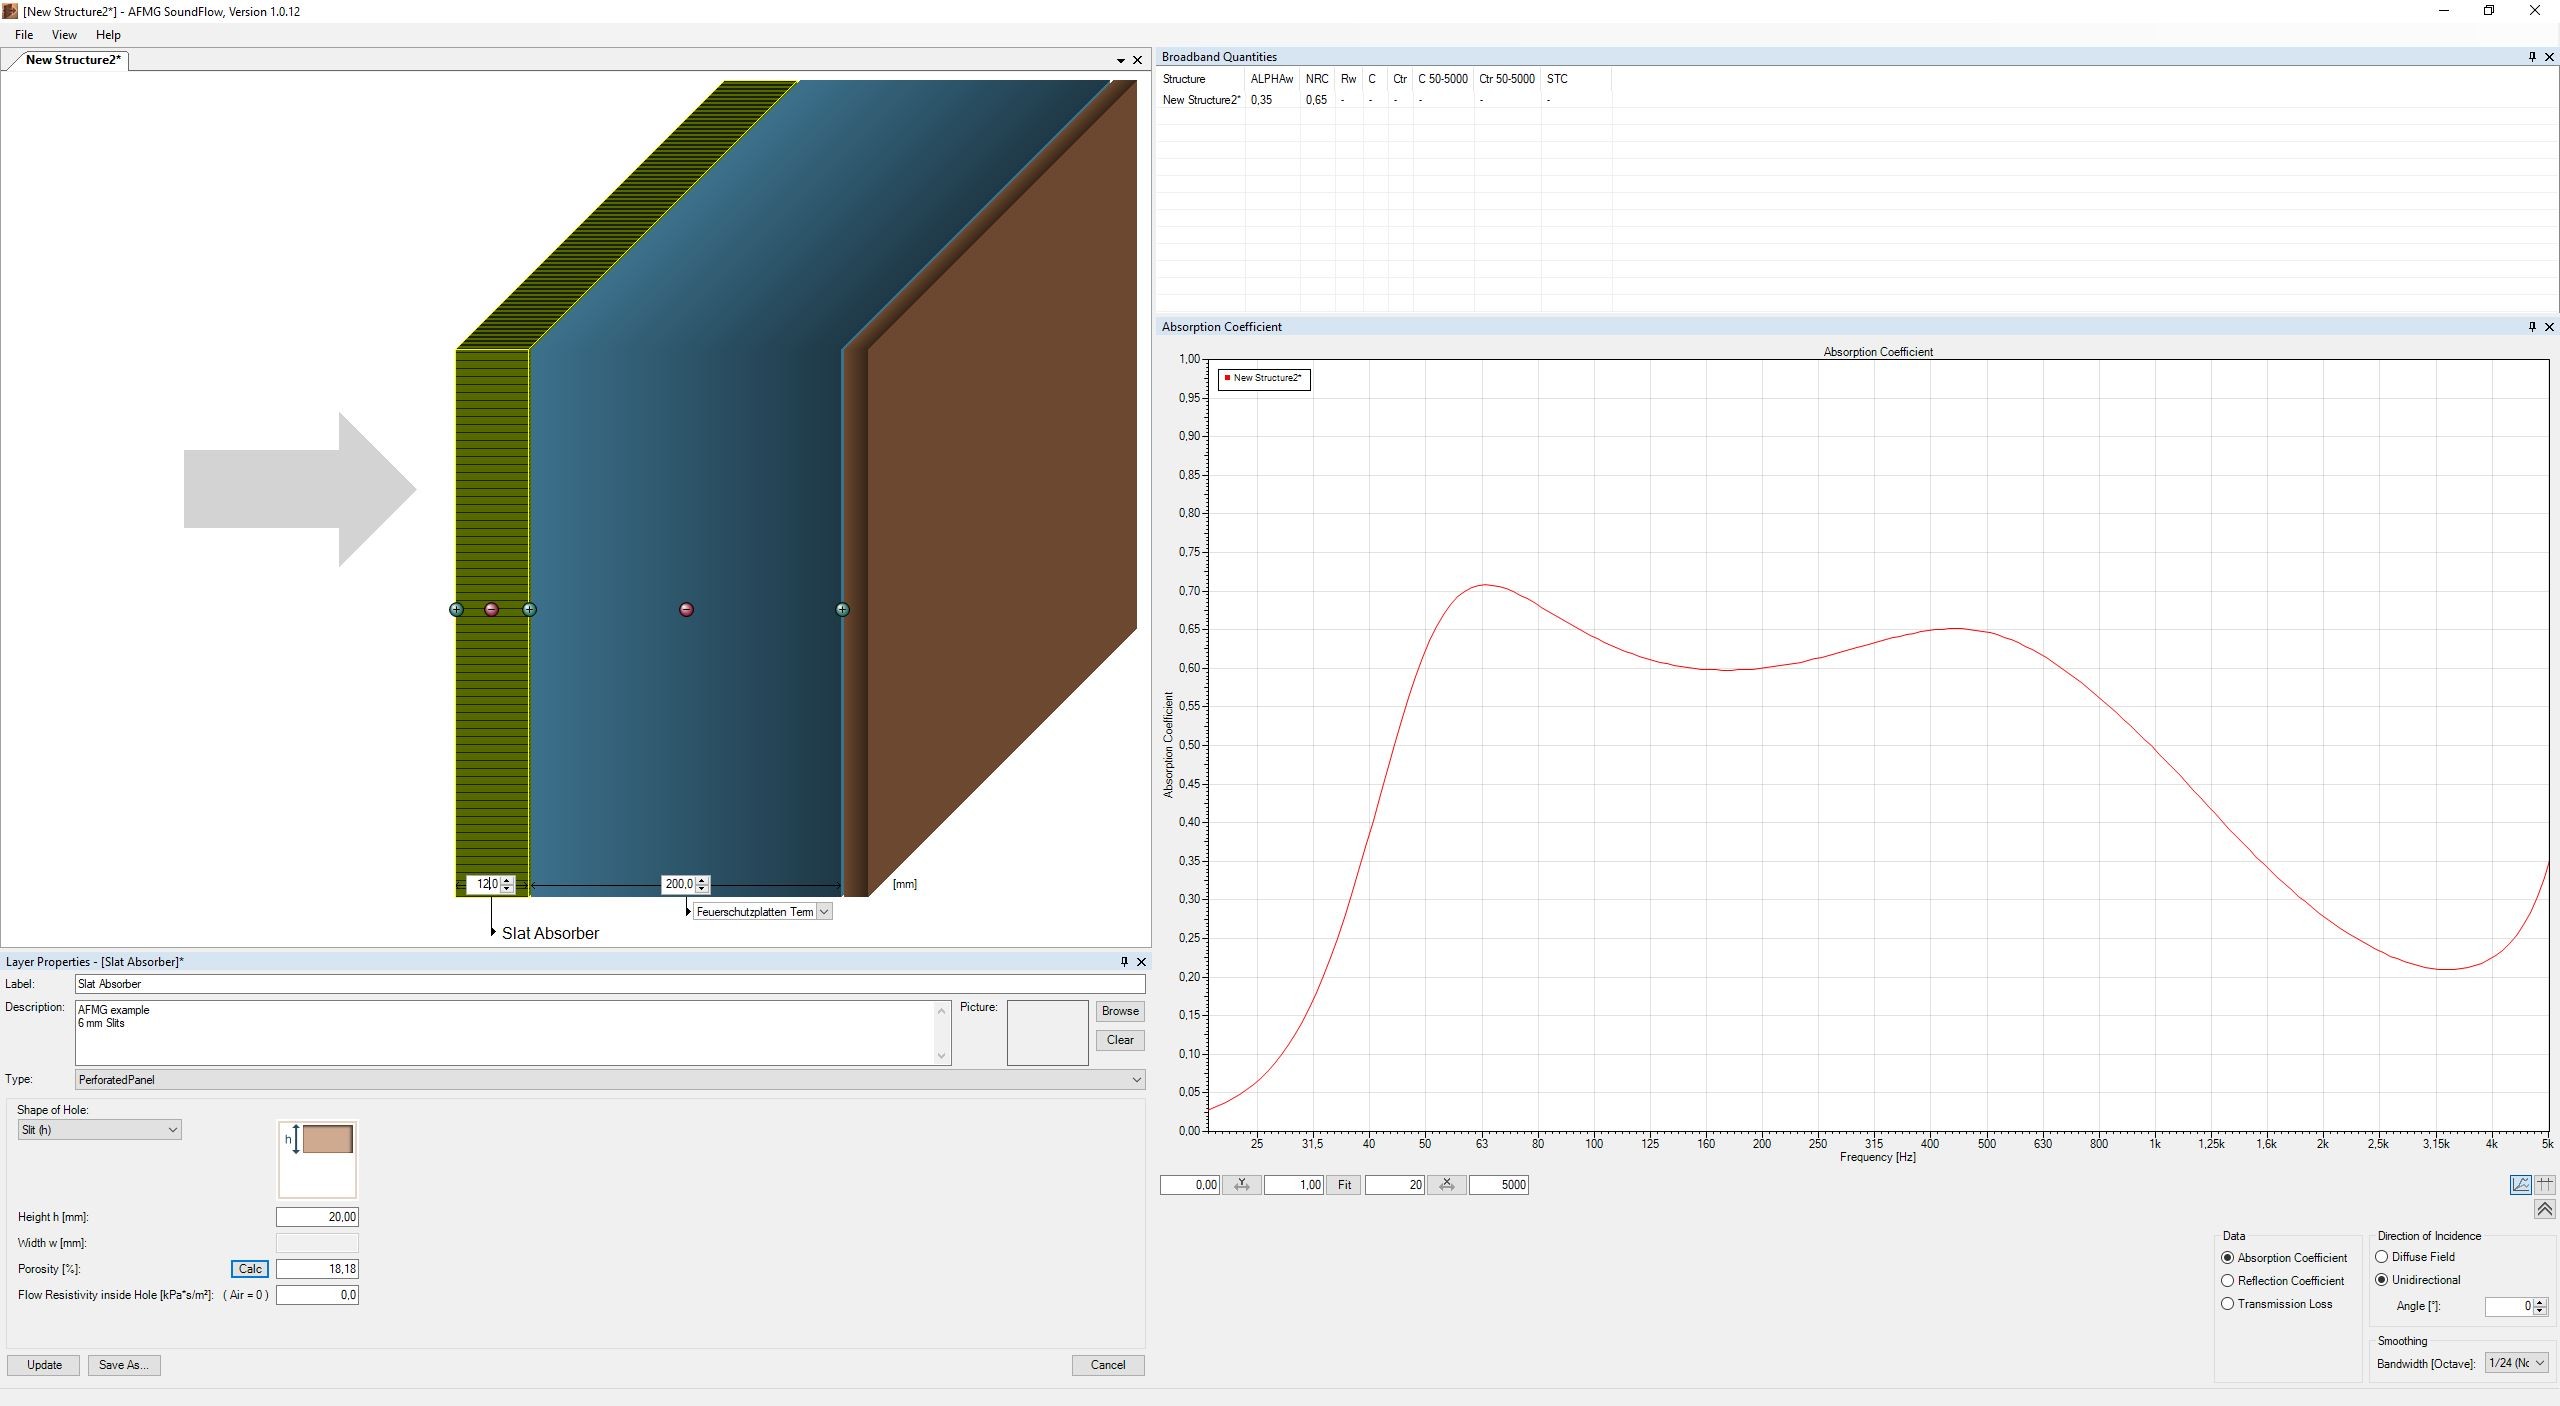Add layer before the brown back wall
Viewport: 2560px width, 1406px height.
tap(842, 609)
